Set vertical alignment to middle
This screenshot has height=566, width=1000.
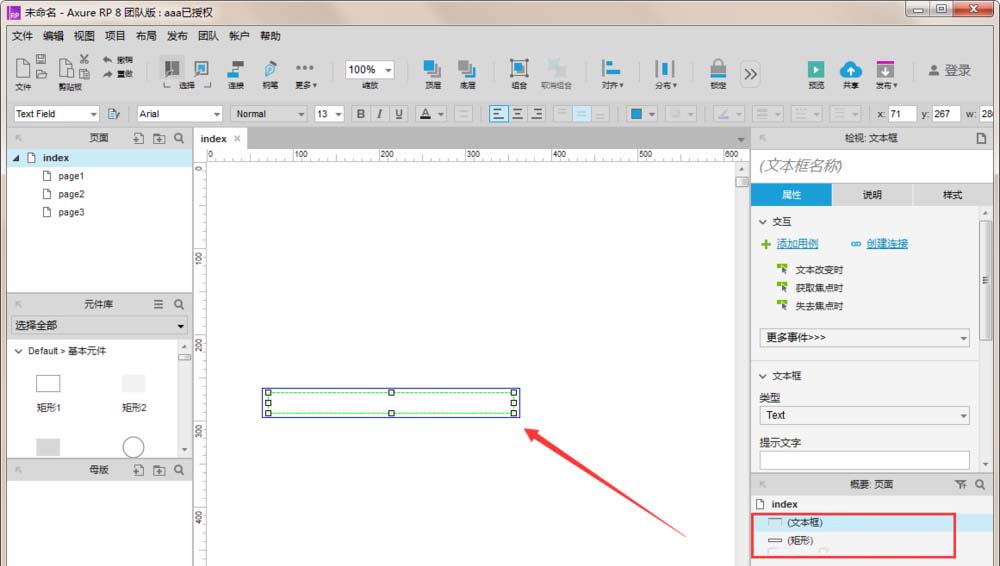(581, 114)
